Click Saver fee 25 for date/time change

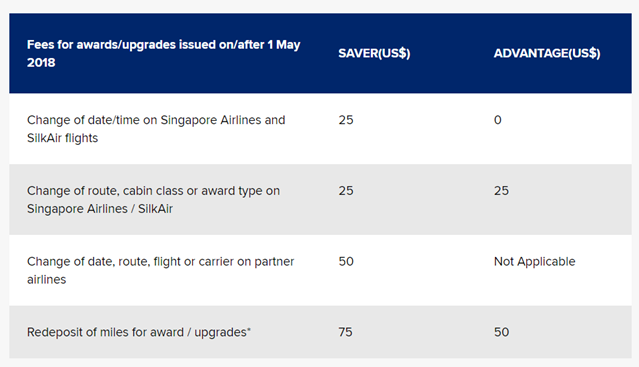(x=346, y=120)
